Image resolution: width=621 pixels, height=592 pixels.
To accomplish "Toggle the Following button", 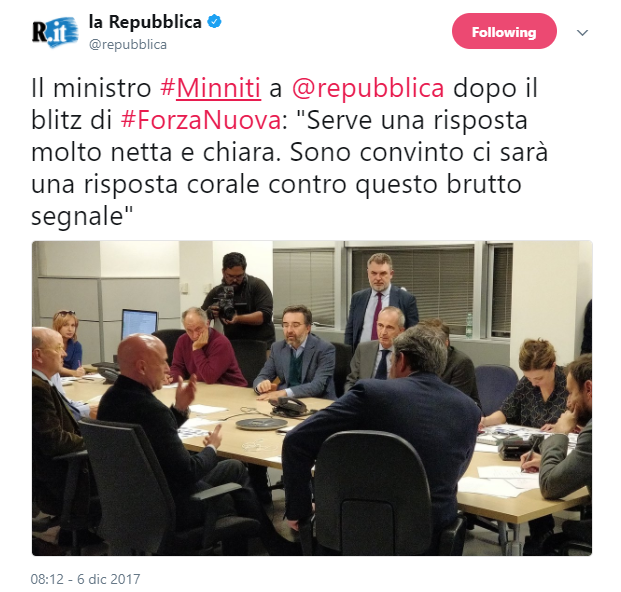I will (504, 31).
